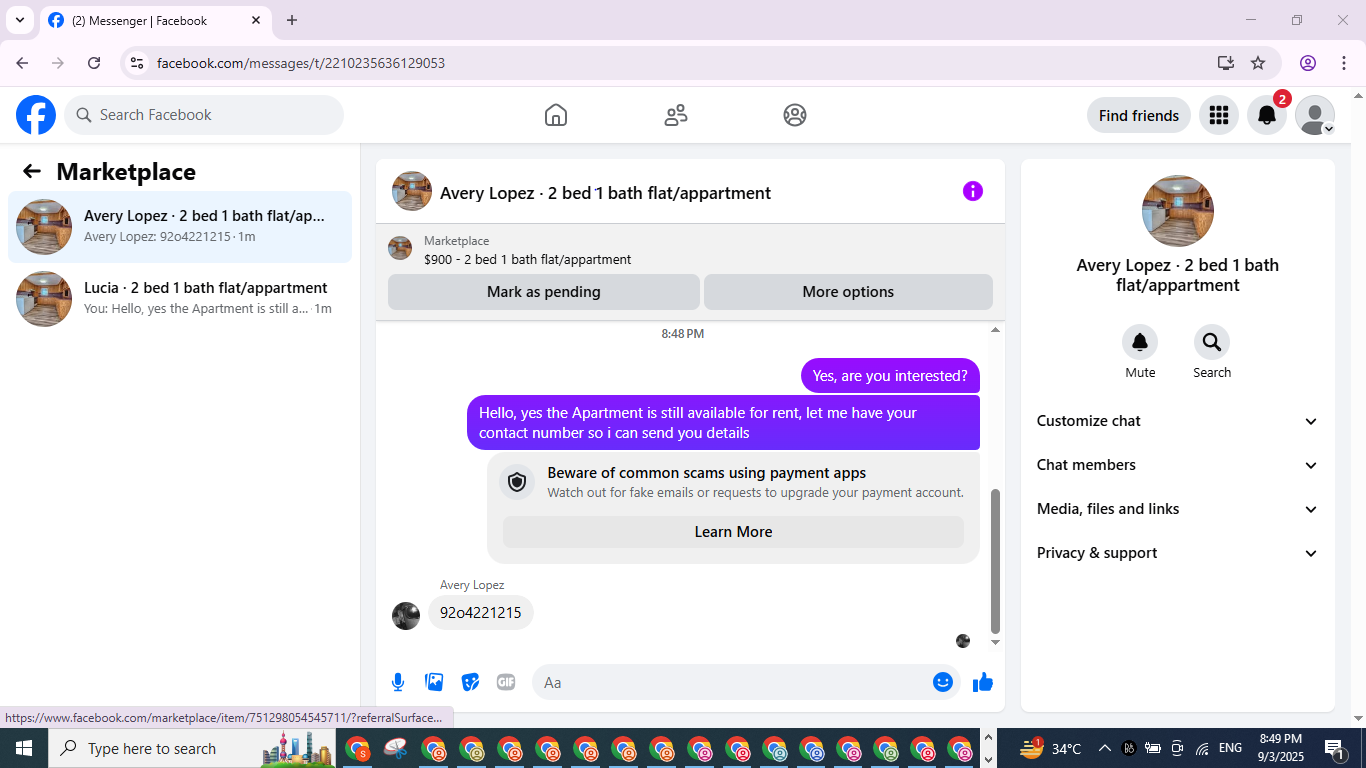
Task: Open the sticker picker icon
Action: click(470, 682)
